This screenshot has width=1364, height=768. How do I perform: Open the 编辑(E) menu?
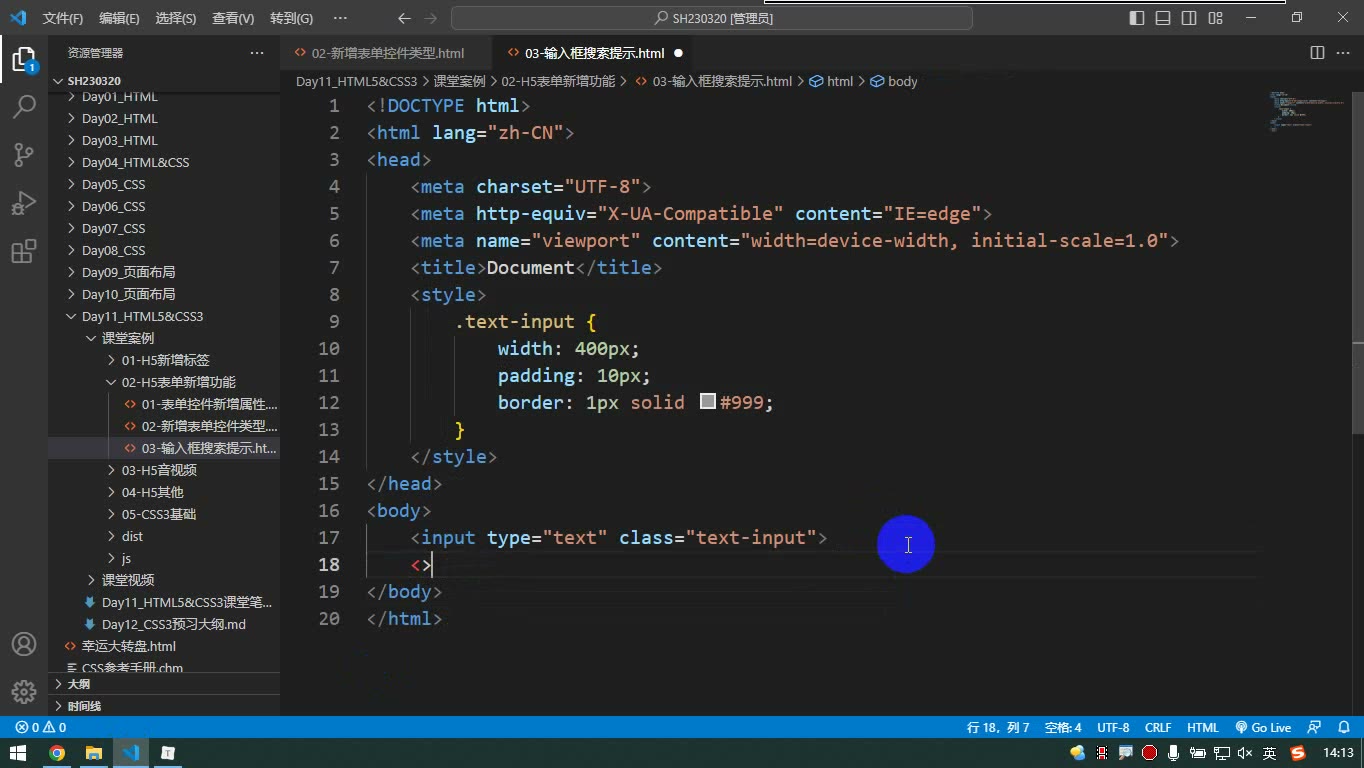(x=119, y=18)
